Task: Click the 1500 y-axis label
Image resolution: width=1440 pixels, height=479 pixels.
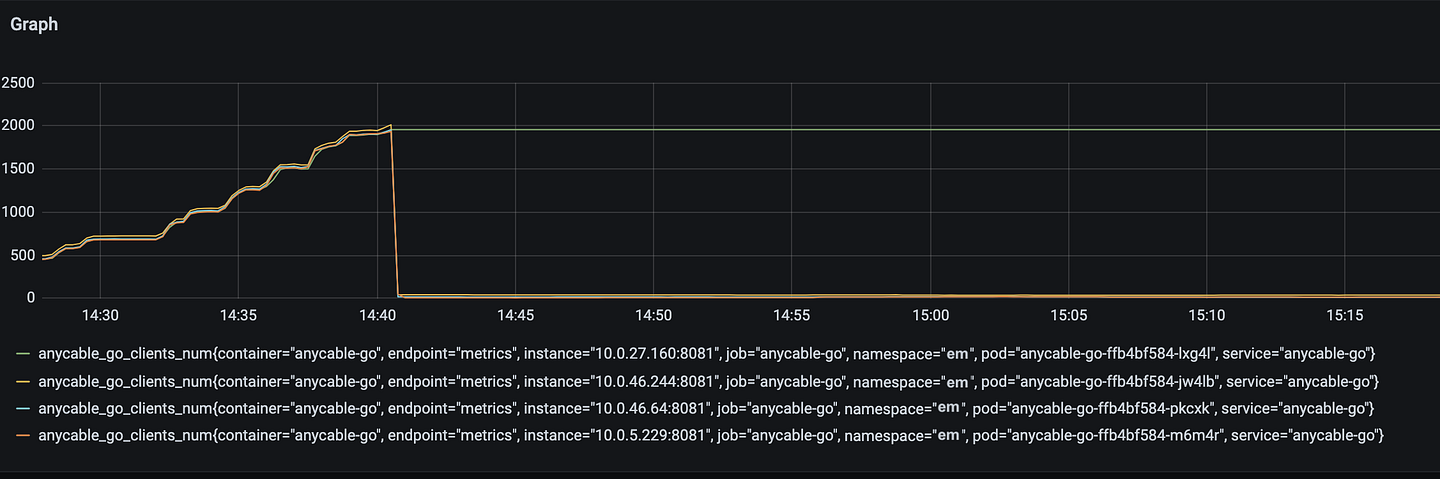Action: coord(18,169)
